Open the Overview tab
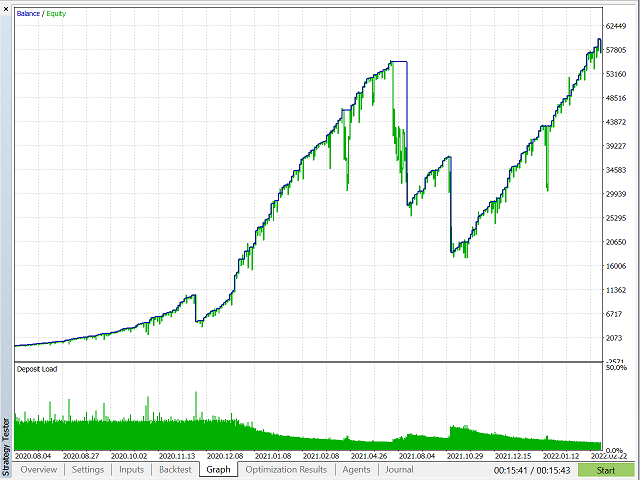This screenshot has height=480, width=640. pyautogui.click(x=39, y=469)
